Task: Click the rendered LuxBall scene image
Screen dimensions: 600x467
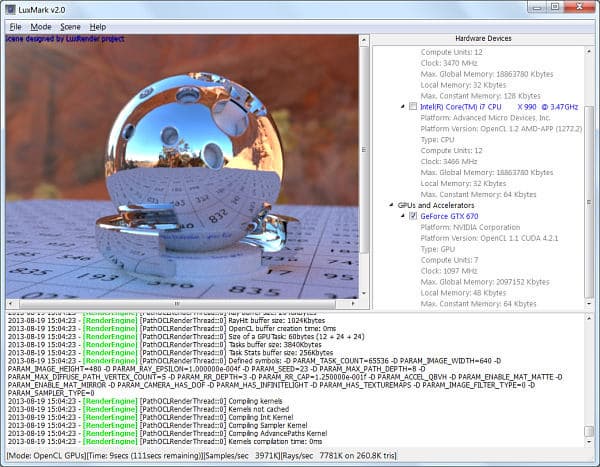Action: coord(182,167)
